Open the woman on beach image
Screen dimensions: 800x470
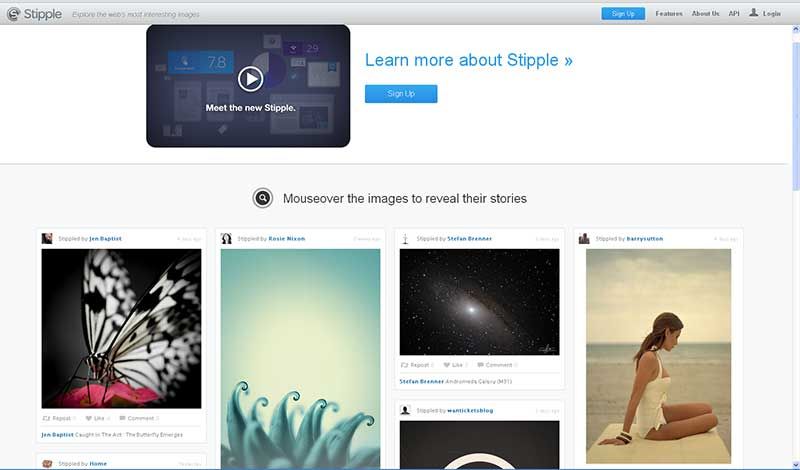(x=658, y=356)
